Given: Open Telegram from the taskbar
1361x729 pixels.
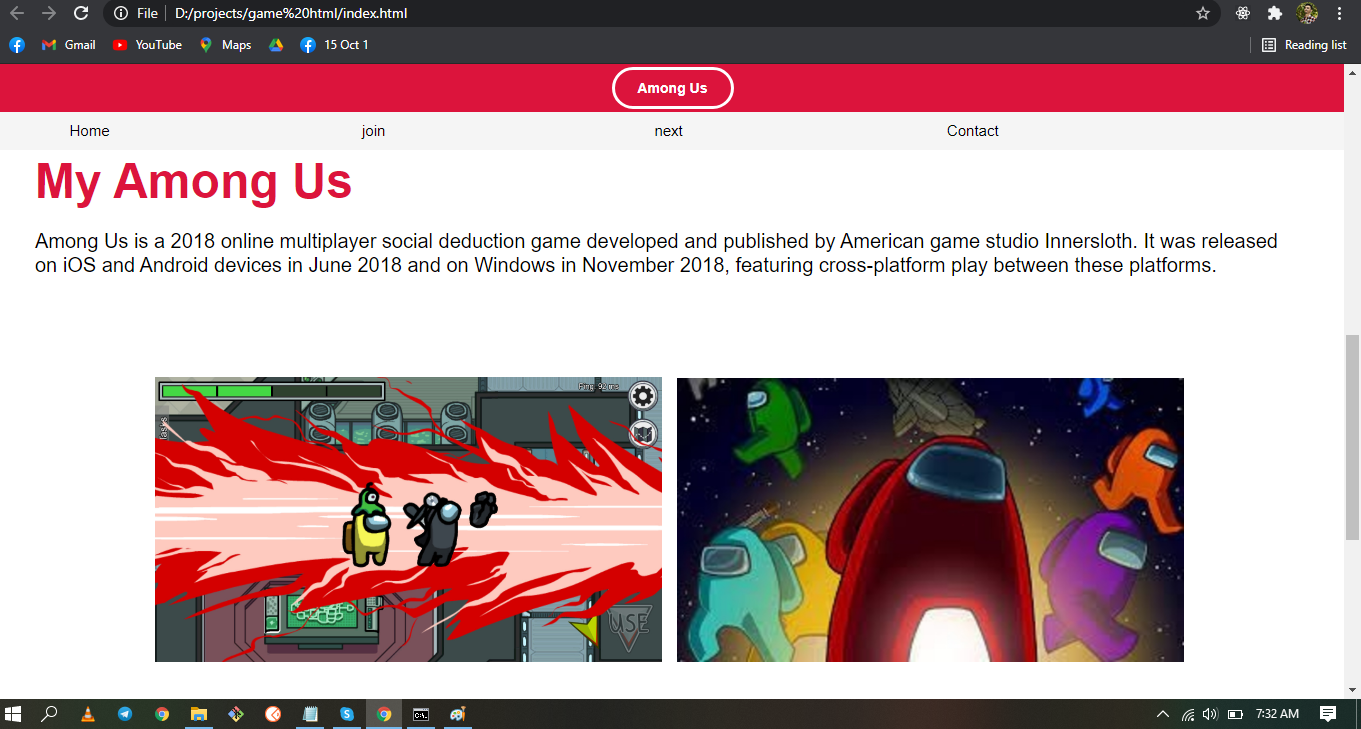Looking at the screenshot, I should [125, 714].
